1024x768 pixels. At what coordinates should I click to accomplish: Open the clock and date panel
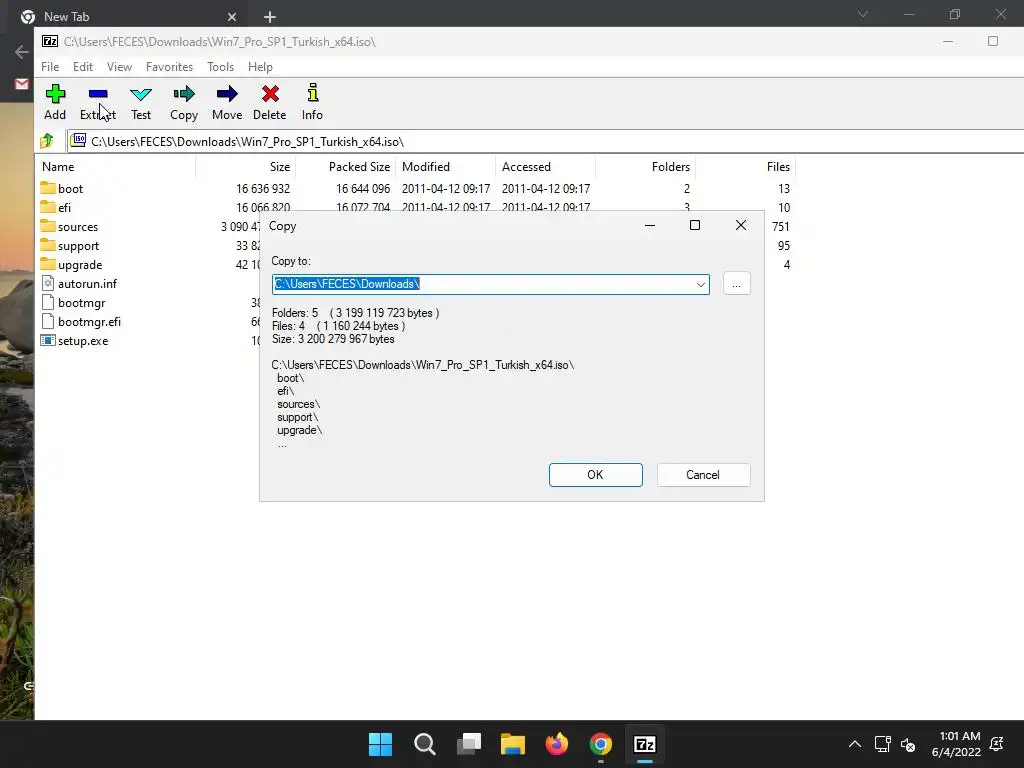point(956,744)
